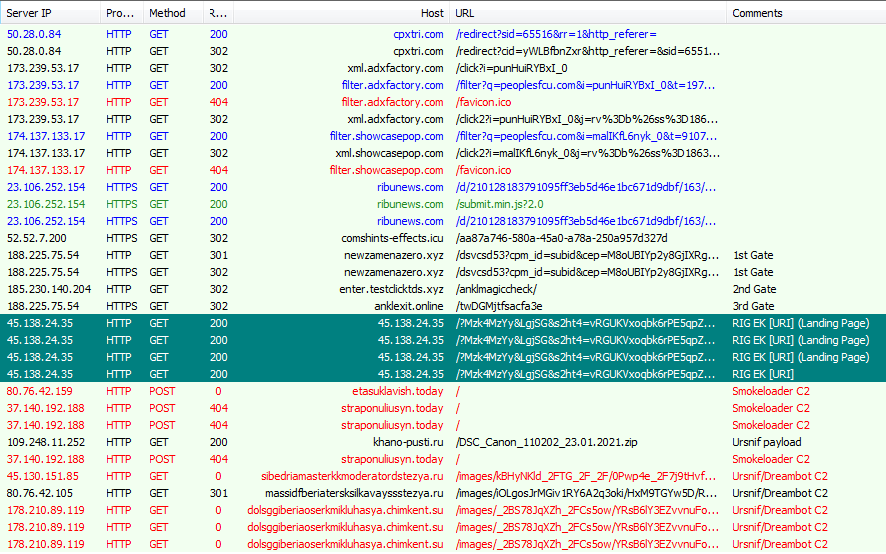Select IP 45.130.151.85

[43, 476]
